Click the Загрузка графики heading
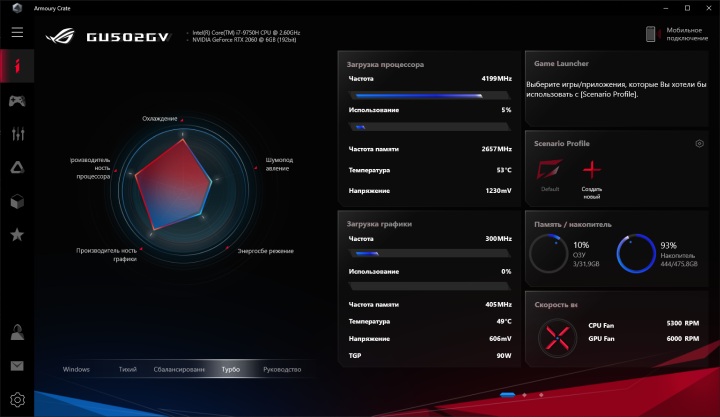Screen dimensions: 720x417 (x=379, y=224)
